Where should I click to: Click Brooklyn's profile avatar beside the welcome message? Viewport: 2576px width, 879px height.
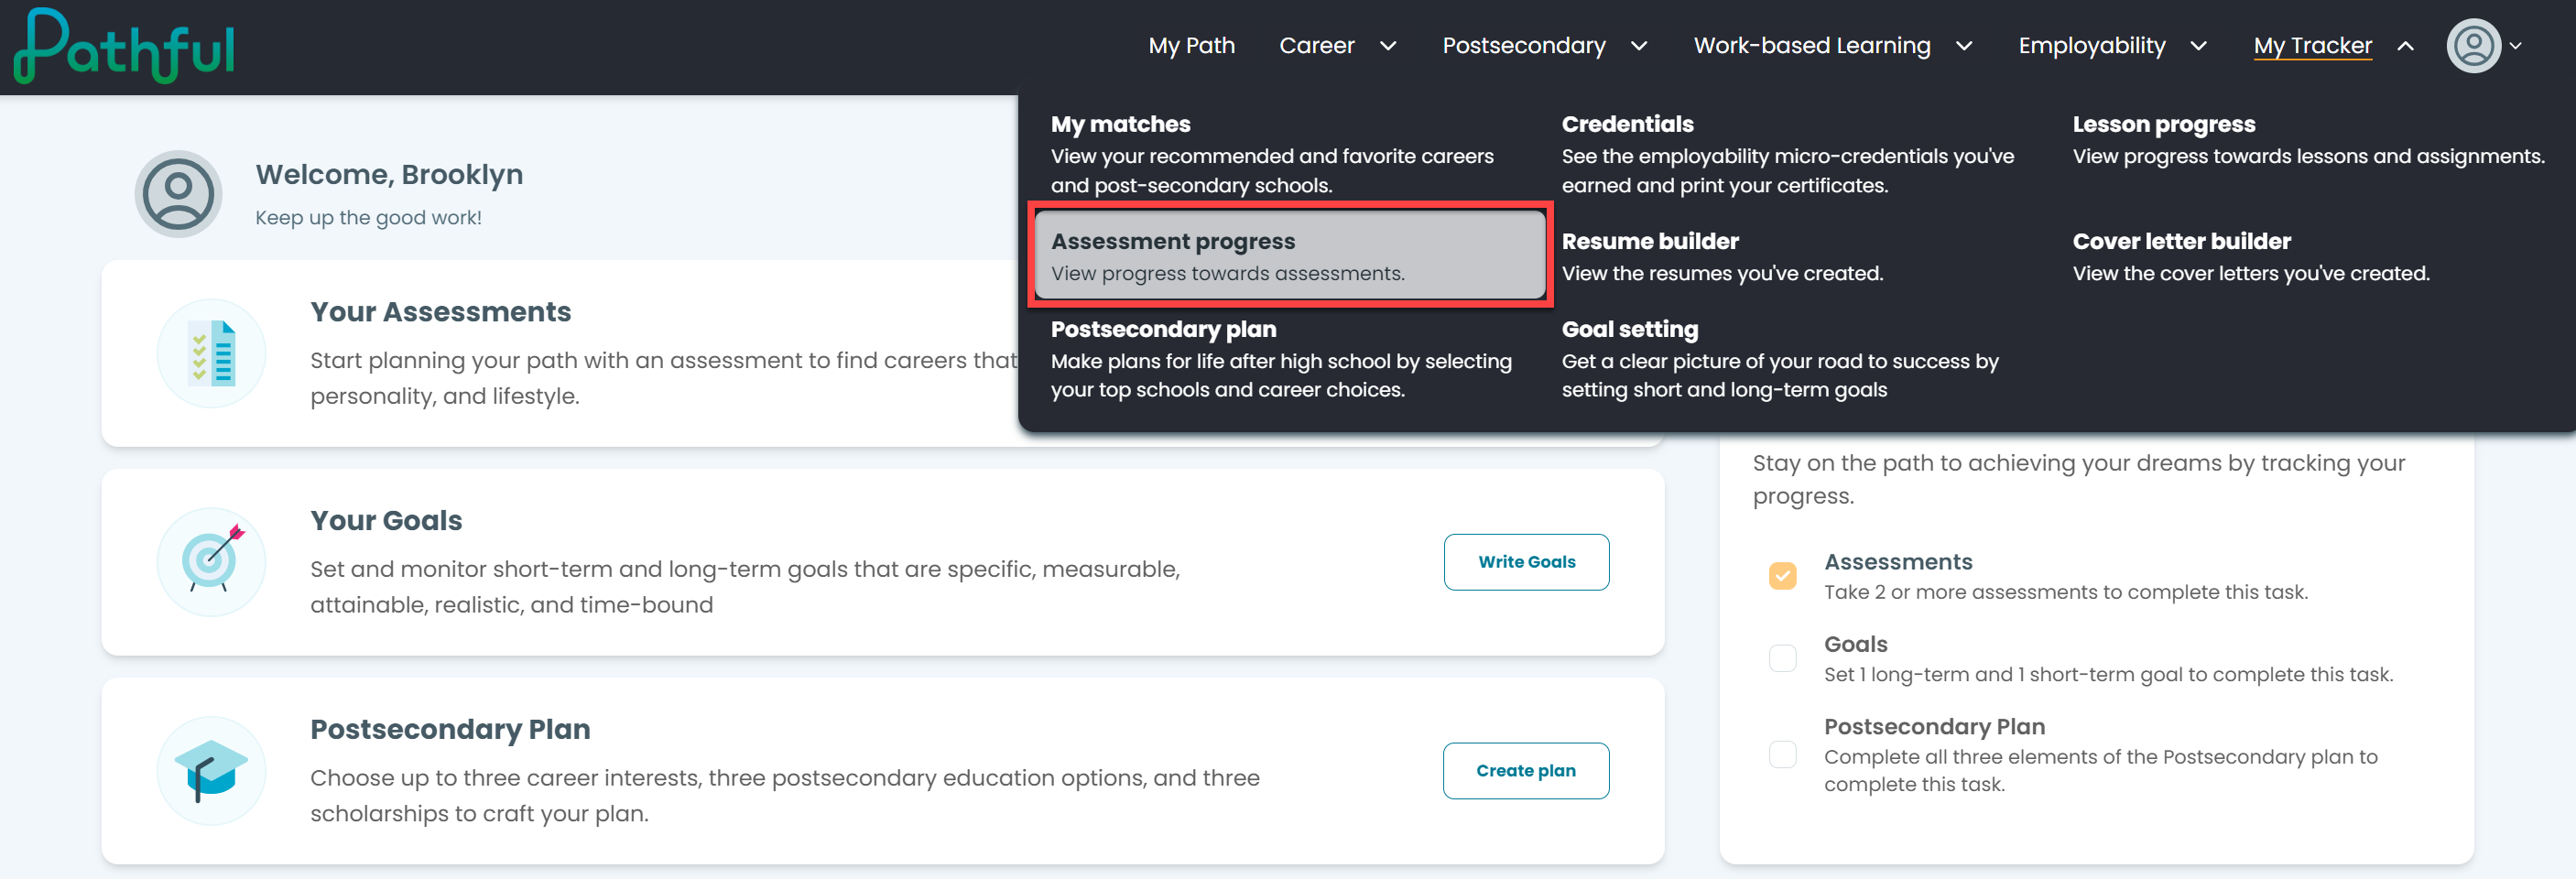[x=178, y=193]
